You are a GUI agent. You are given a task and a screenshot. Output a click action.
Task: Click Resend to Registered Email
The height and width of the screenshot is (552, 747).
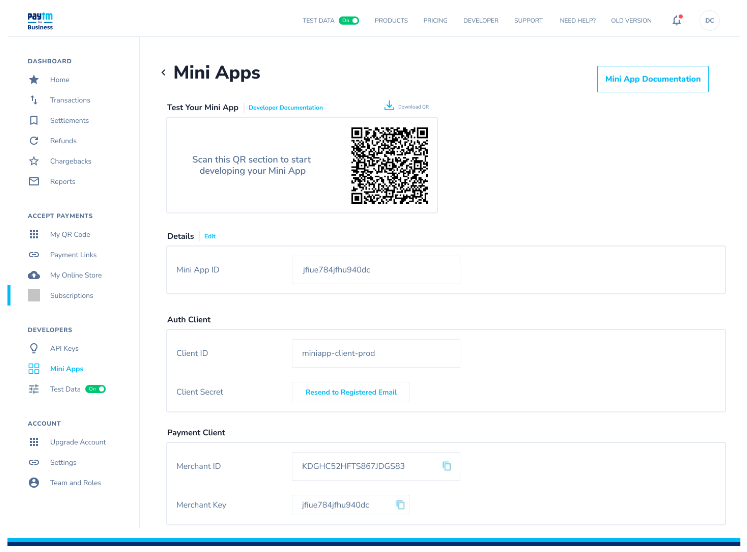tap(351, 392)
